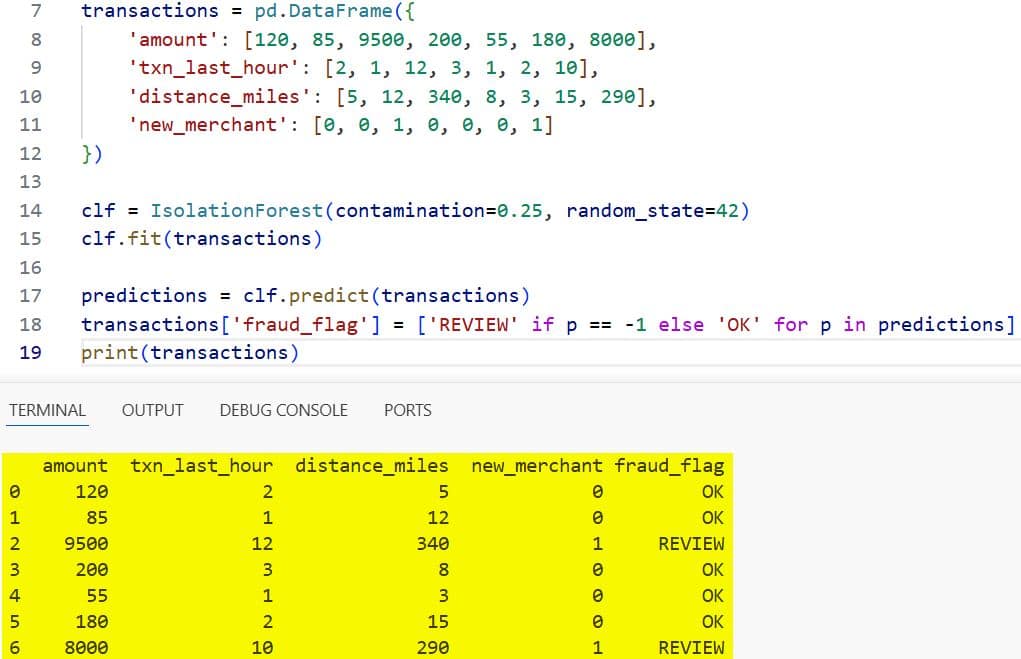Switch to DEBUG CONSOLE tab
The height and width of the screenshot is (659, 1021).
[x=284, y=410]
